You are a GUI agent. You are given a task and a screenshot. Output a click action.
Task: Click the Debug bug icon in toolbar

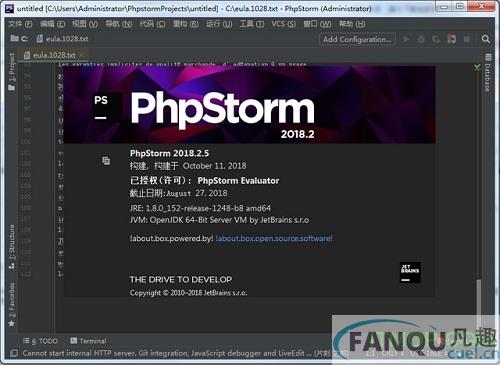coord(421,39)
